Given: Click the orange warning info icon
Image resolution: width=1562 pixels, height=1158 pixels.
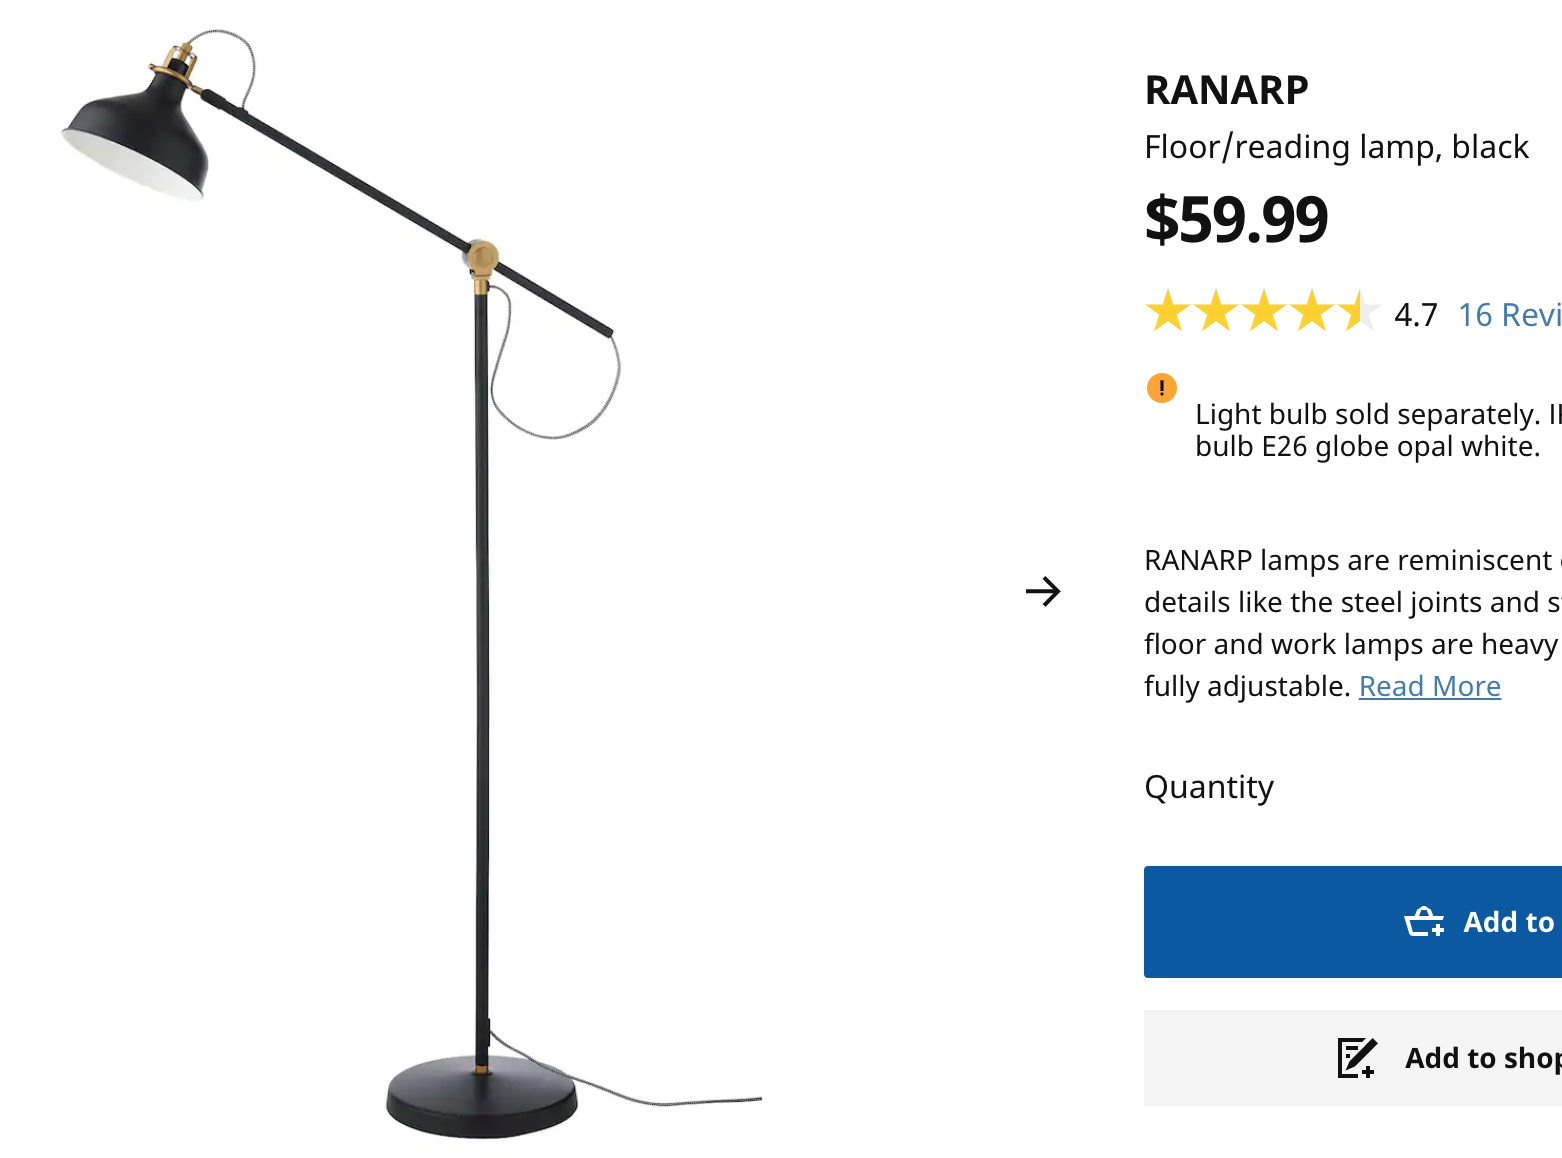Looking at the screenshot, I should (x=1161, y=387).
